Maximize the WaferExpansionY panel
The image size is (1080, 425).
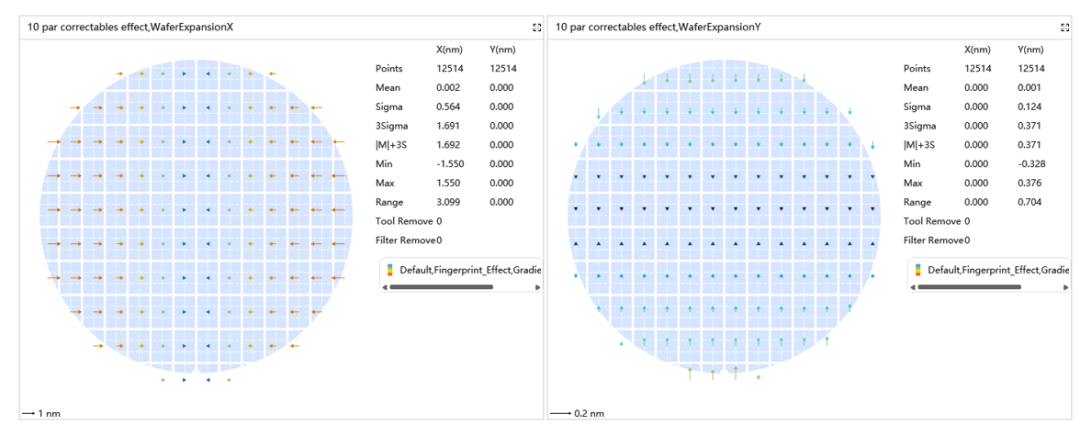tap(1066, 28)
